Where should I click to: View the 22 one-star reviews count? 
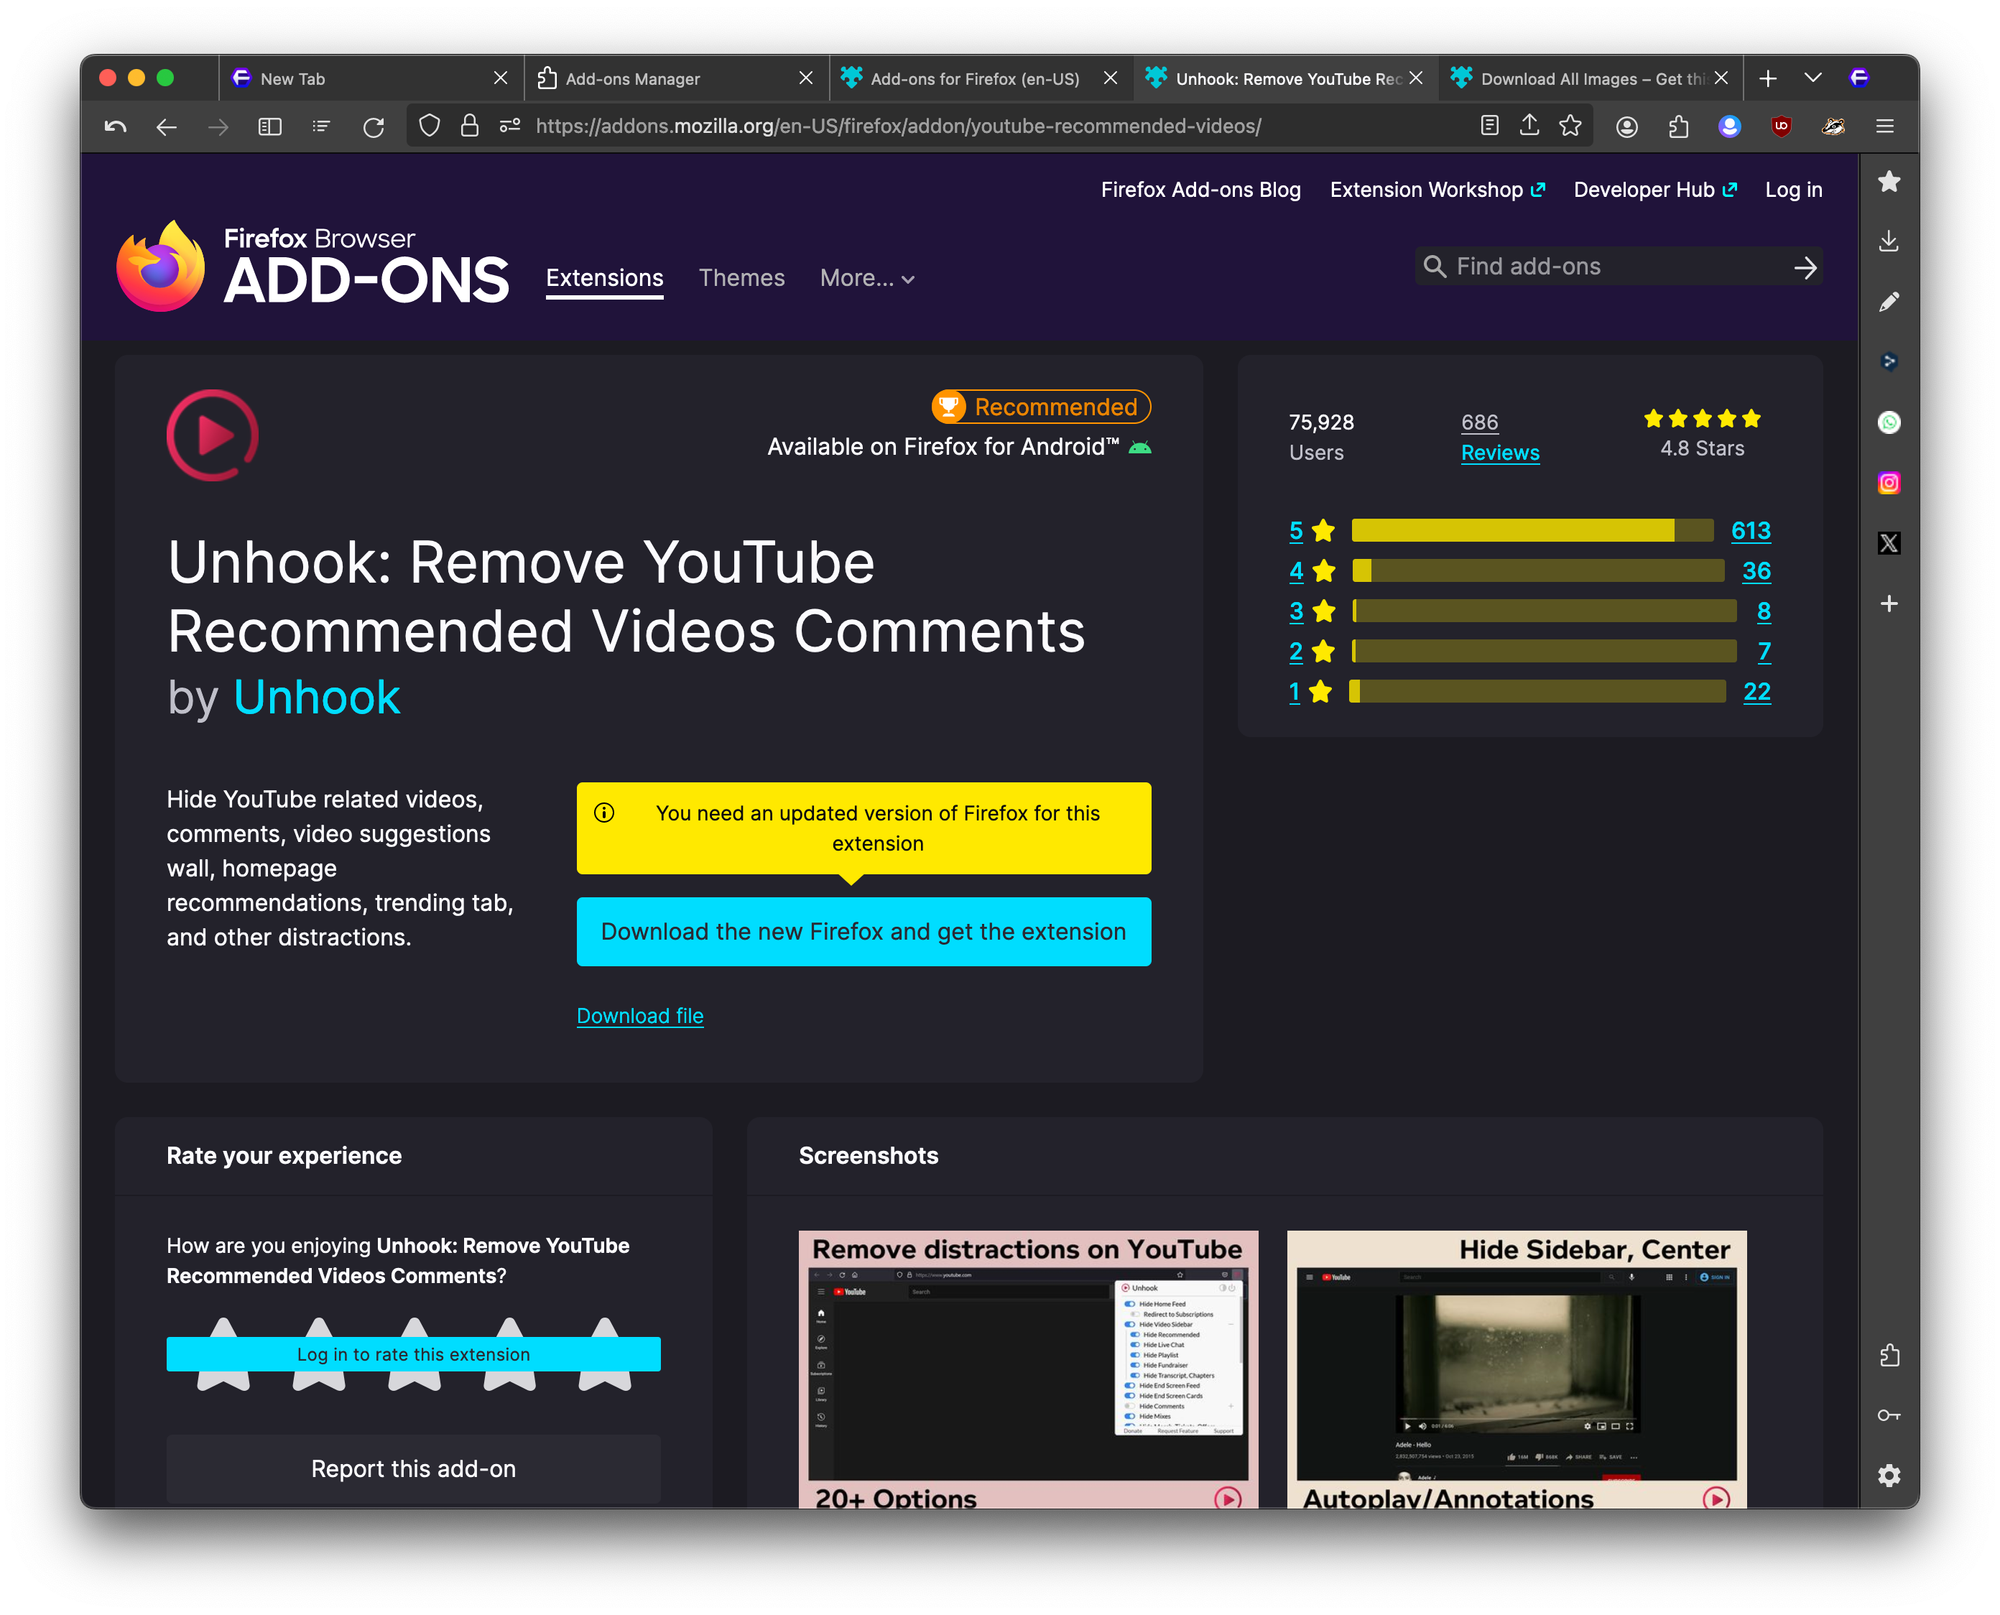click(x=1757, y=691)
